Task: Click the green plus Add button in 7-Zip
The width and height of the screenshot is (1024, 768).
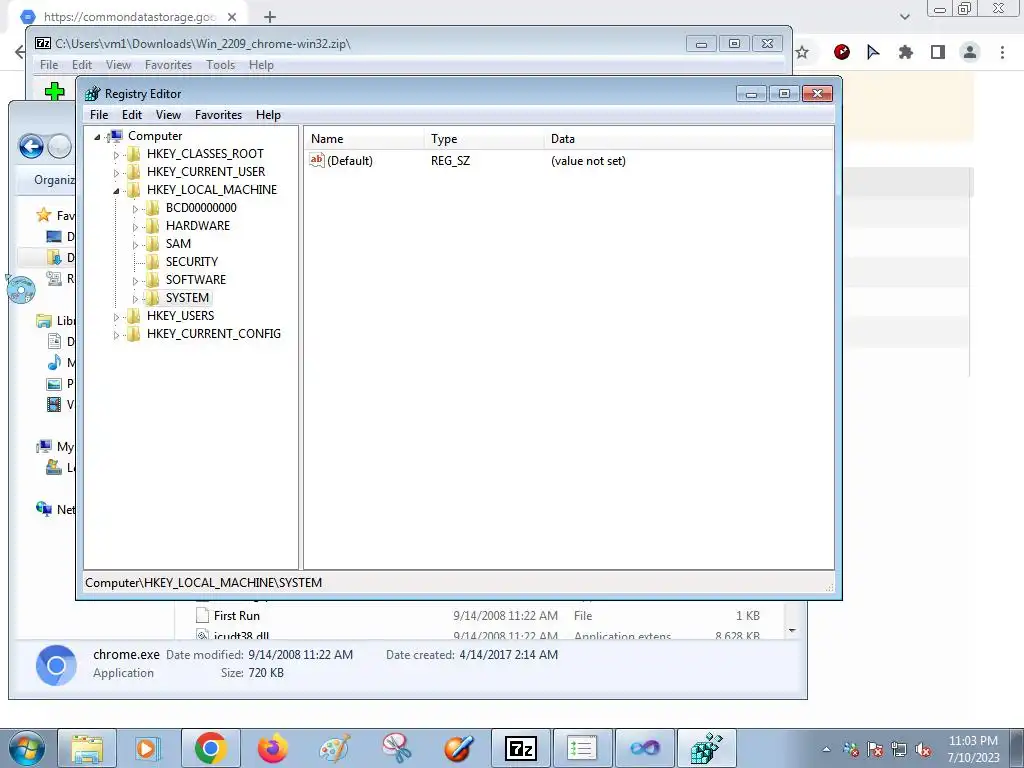Action: pos(54,91)
